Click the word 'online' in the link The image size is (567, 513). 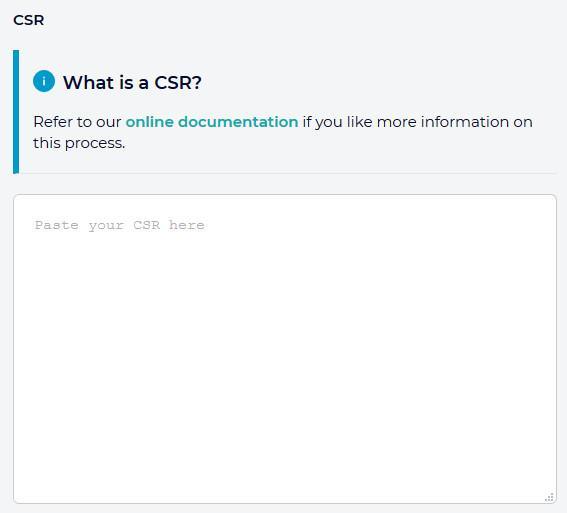click(x=149, y=122)
